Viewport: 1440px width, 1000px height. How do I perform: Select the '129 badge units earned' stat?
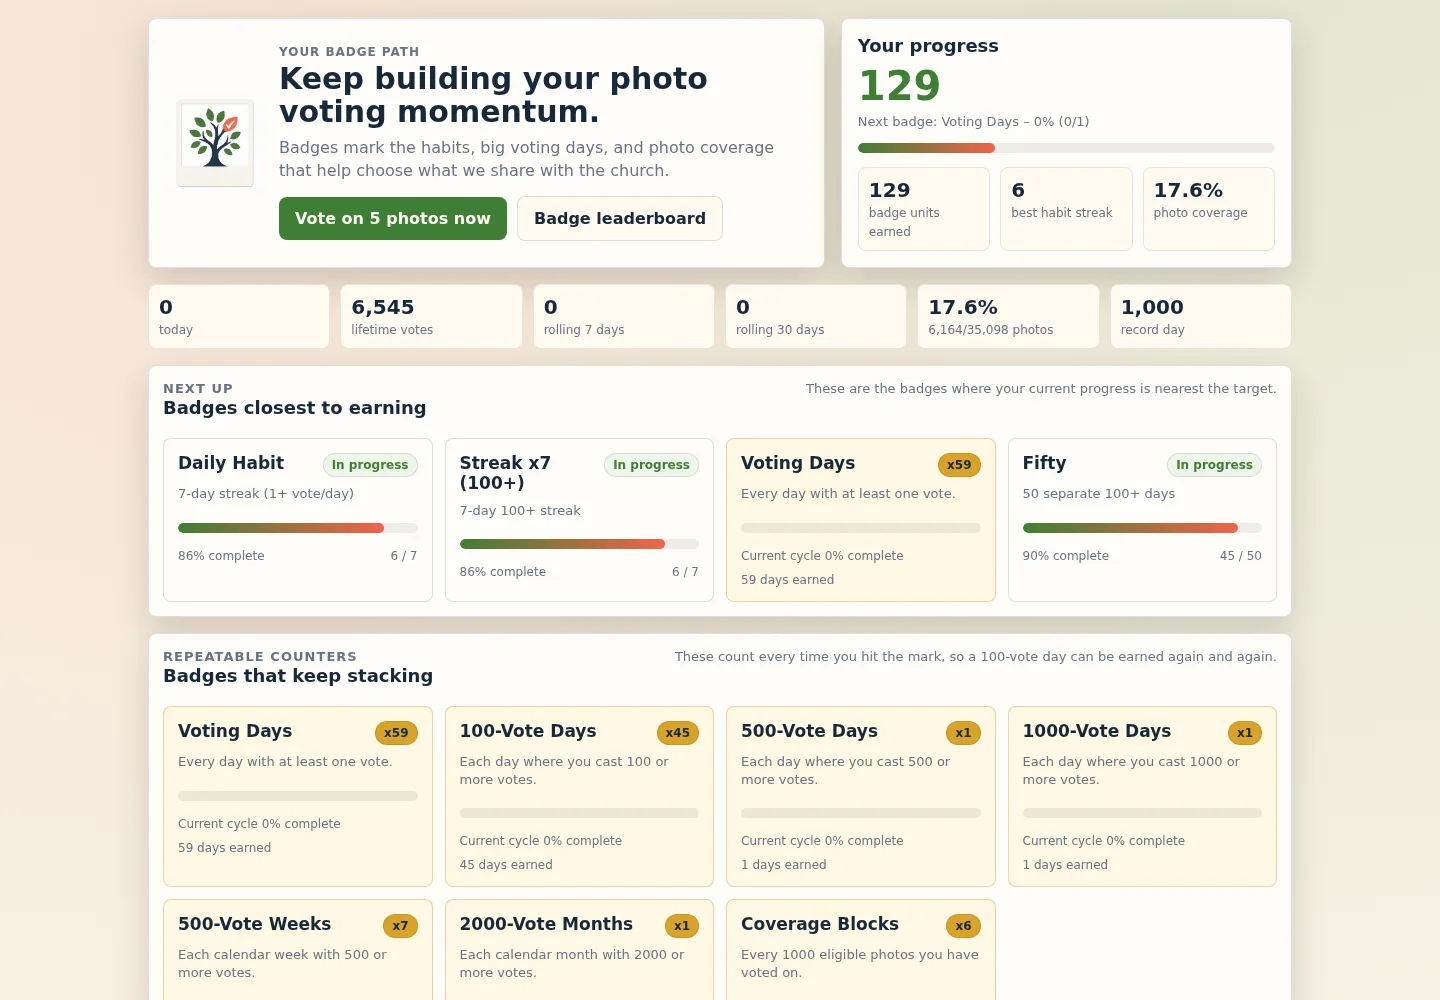pyautogui.click(x=924, y=209)
